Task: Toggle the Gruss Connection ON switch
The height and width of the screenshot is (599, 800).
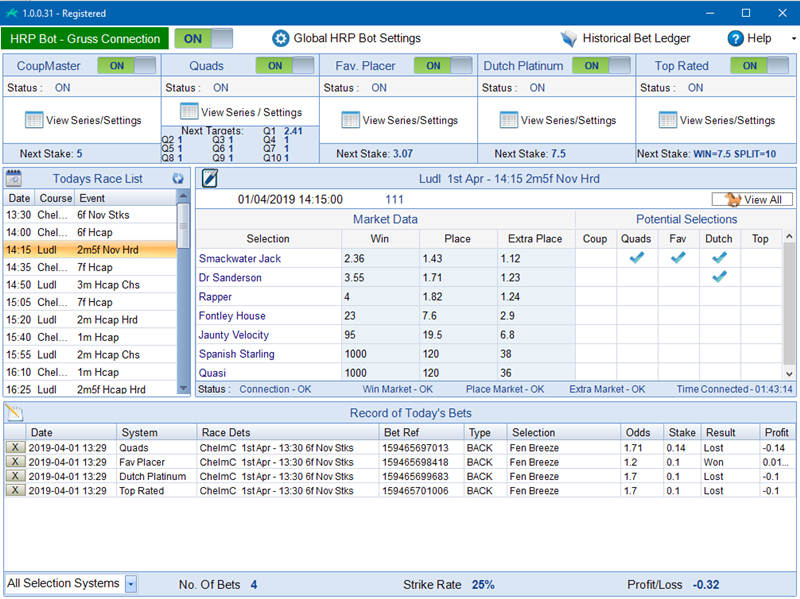Action: pos(204,39)
